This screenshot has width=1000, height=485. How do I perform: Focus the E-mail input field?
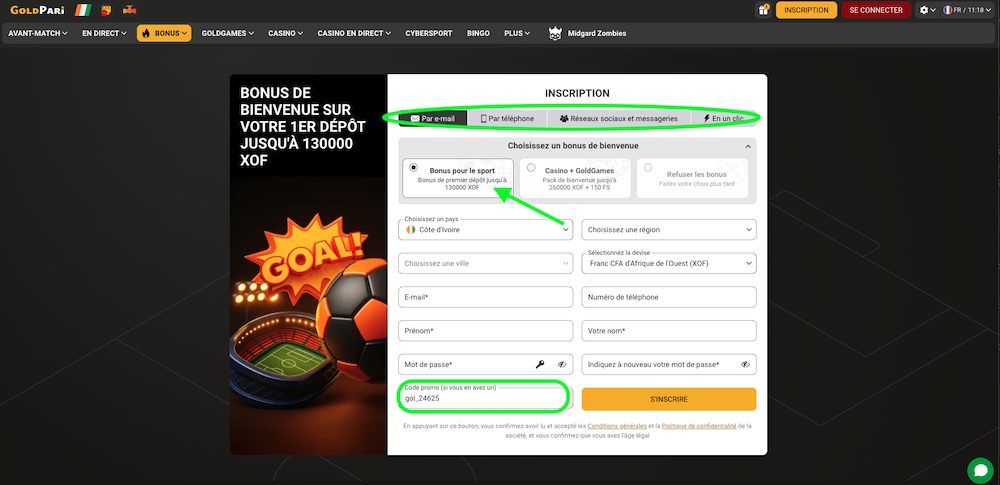[x=485, y=297]
